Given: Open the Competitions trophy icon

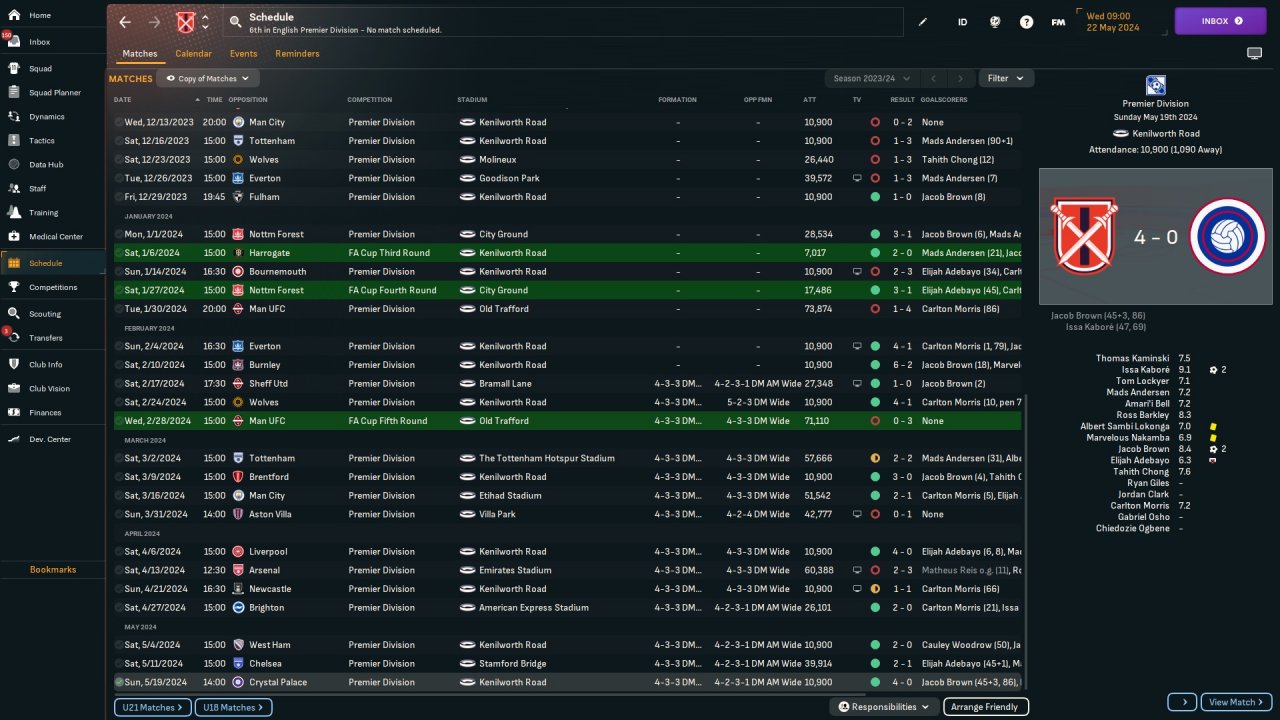Looking at the screenshot, I should (x=14, y=287).
